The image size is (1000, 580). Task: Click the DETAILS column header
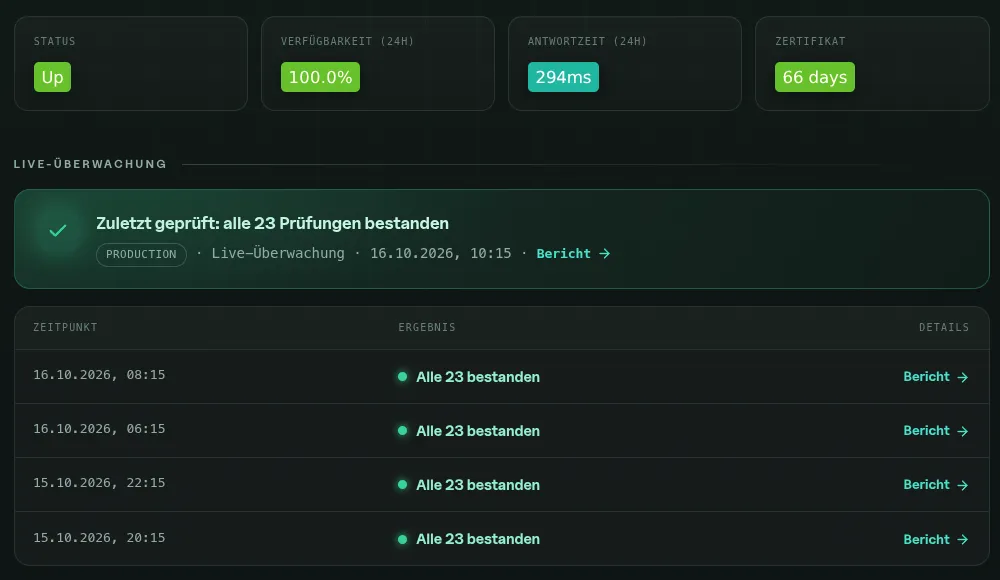(944, 327)
